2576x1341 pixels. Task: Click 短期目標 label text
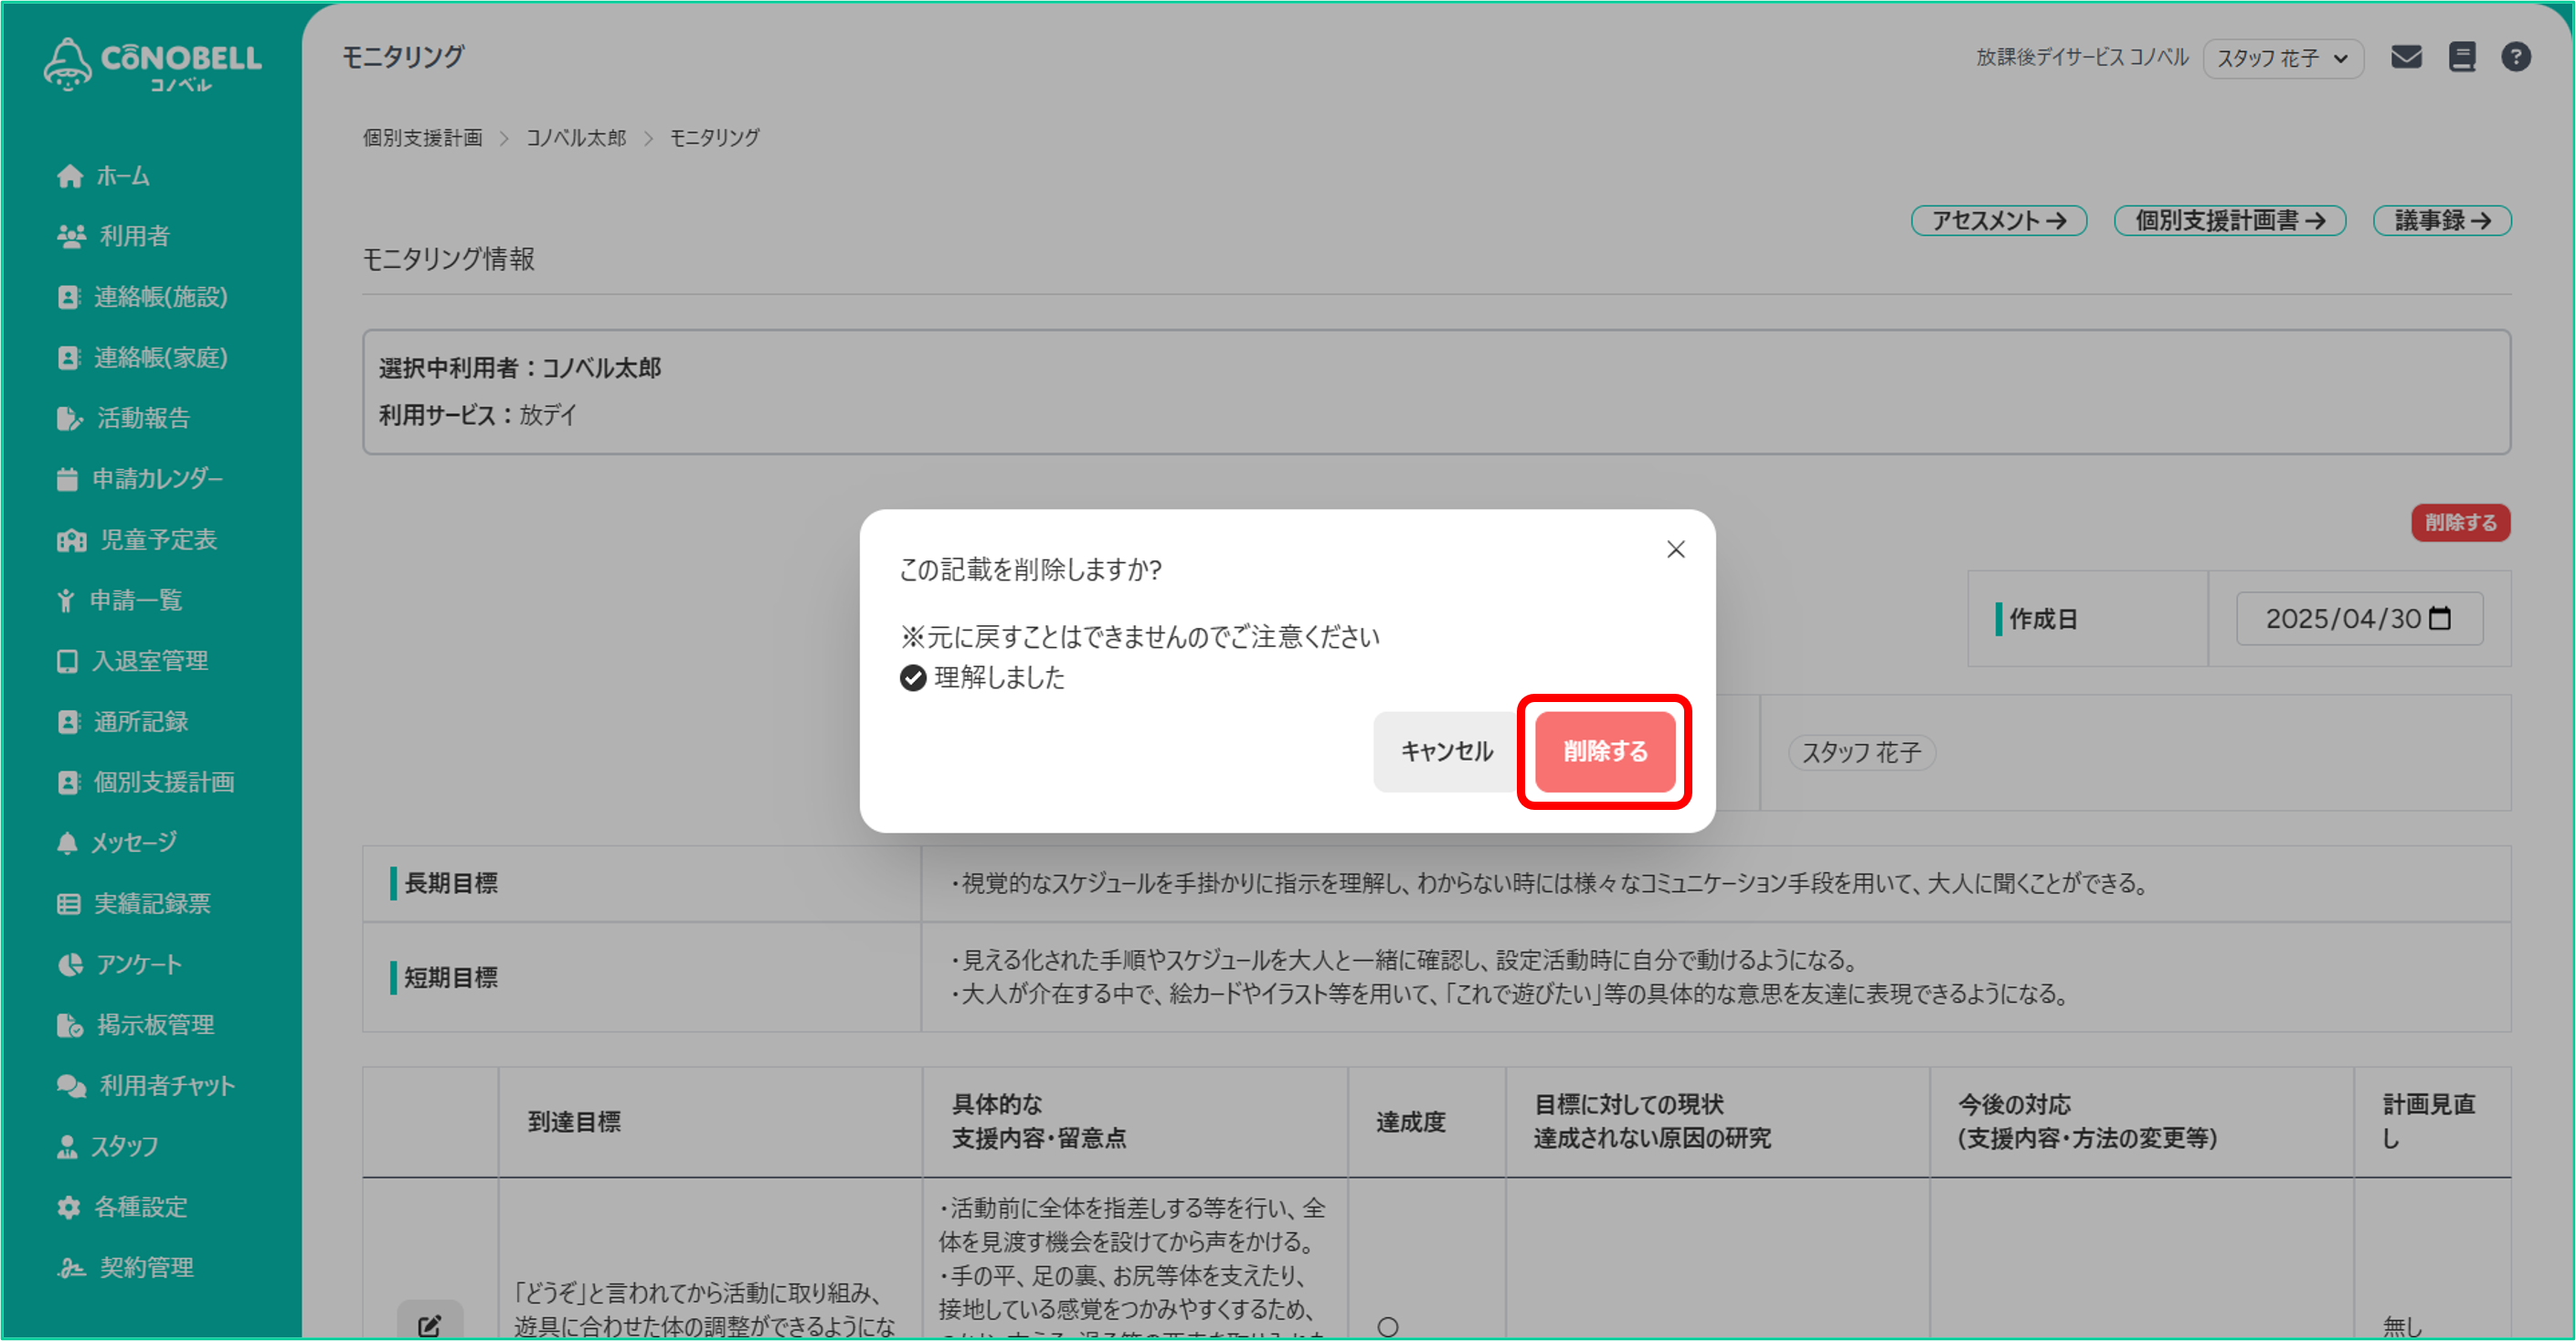pos(450,978)
